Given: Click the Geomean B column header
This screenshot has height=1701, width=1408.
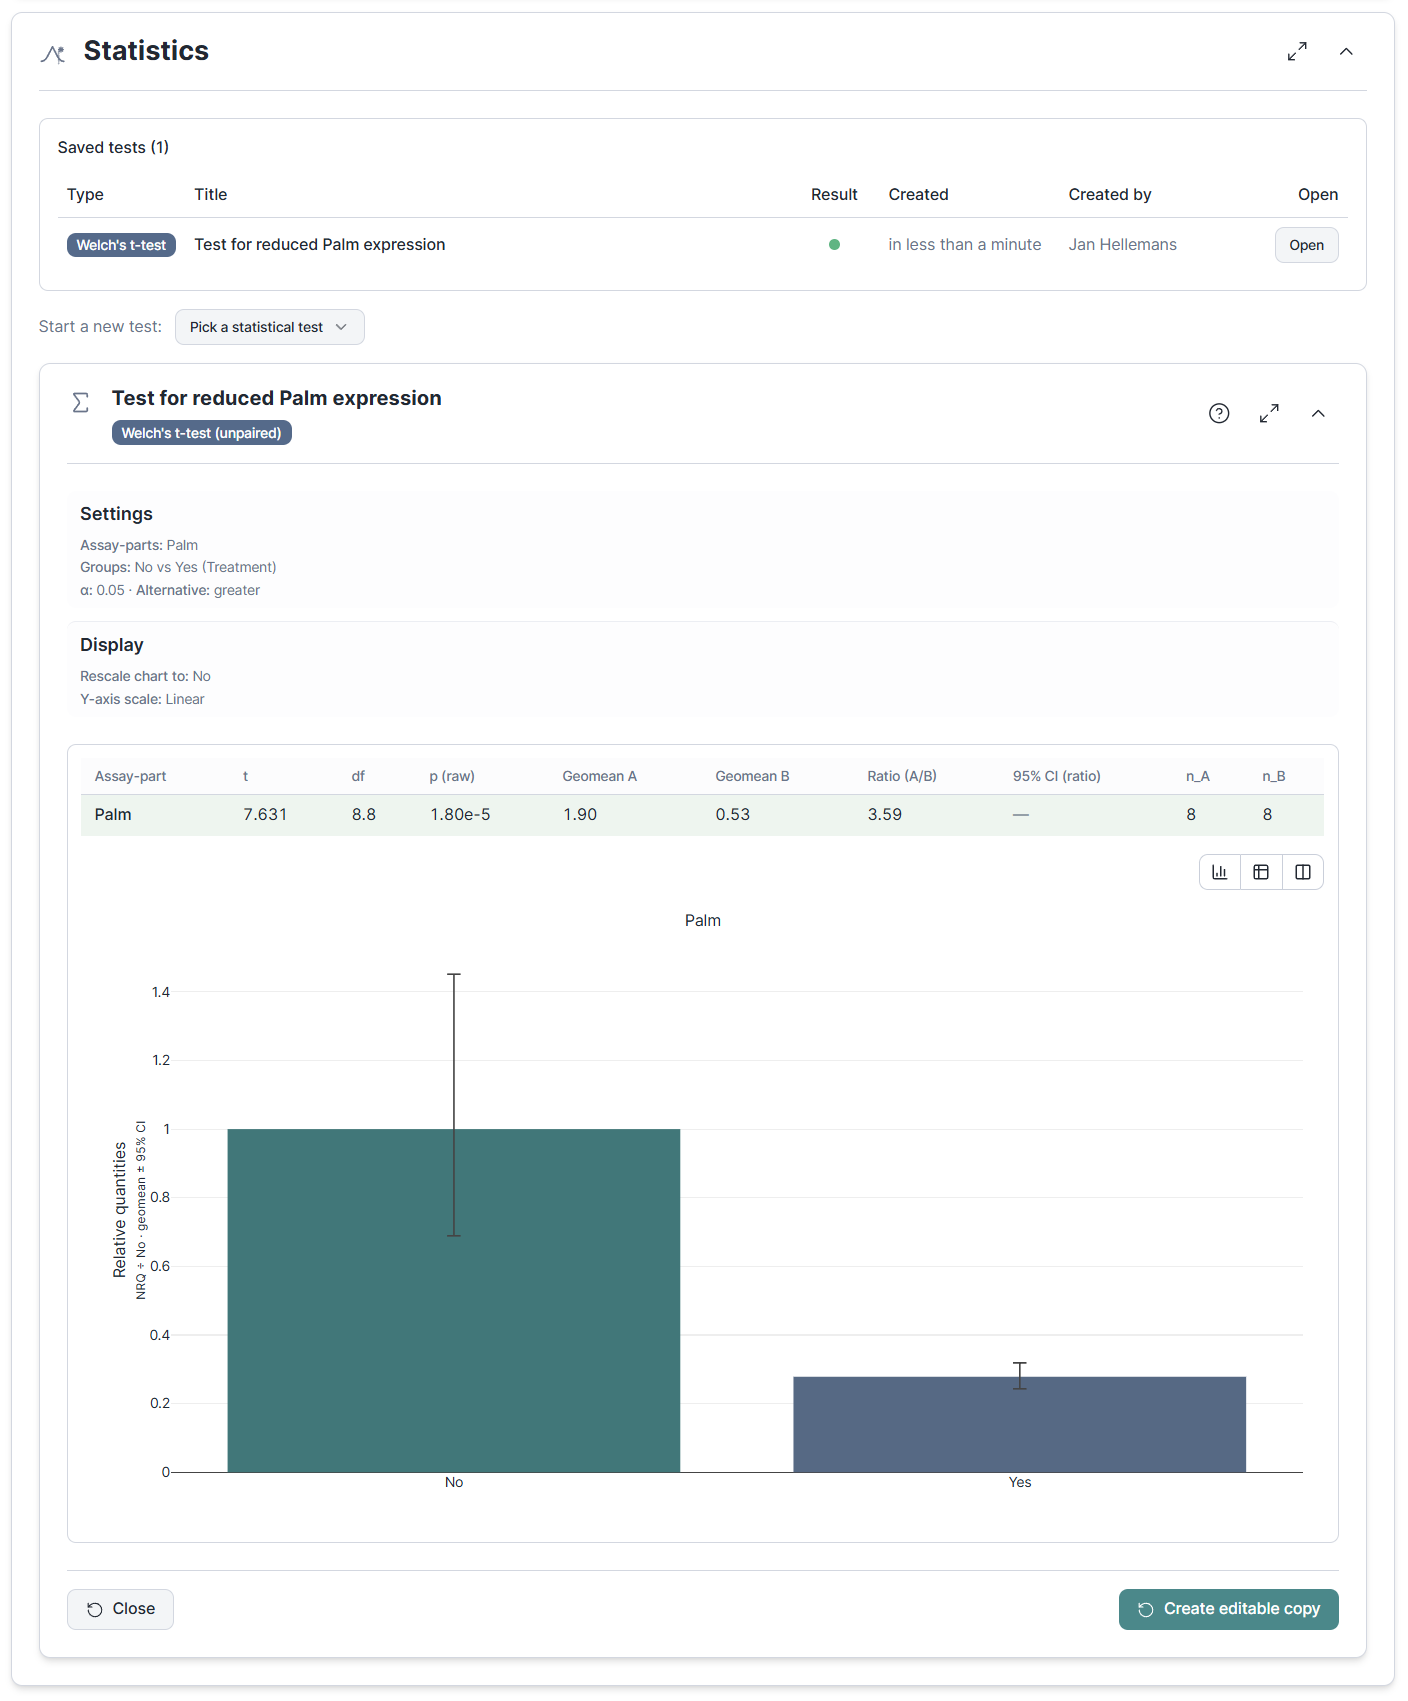Looking at the screenshot, I should 752,776.
